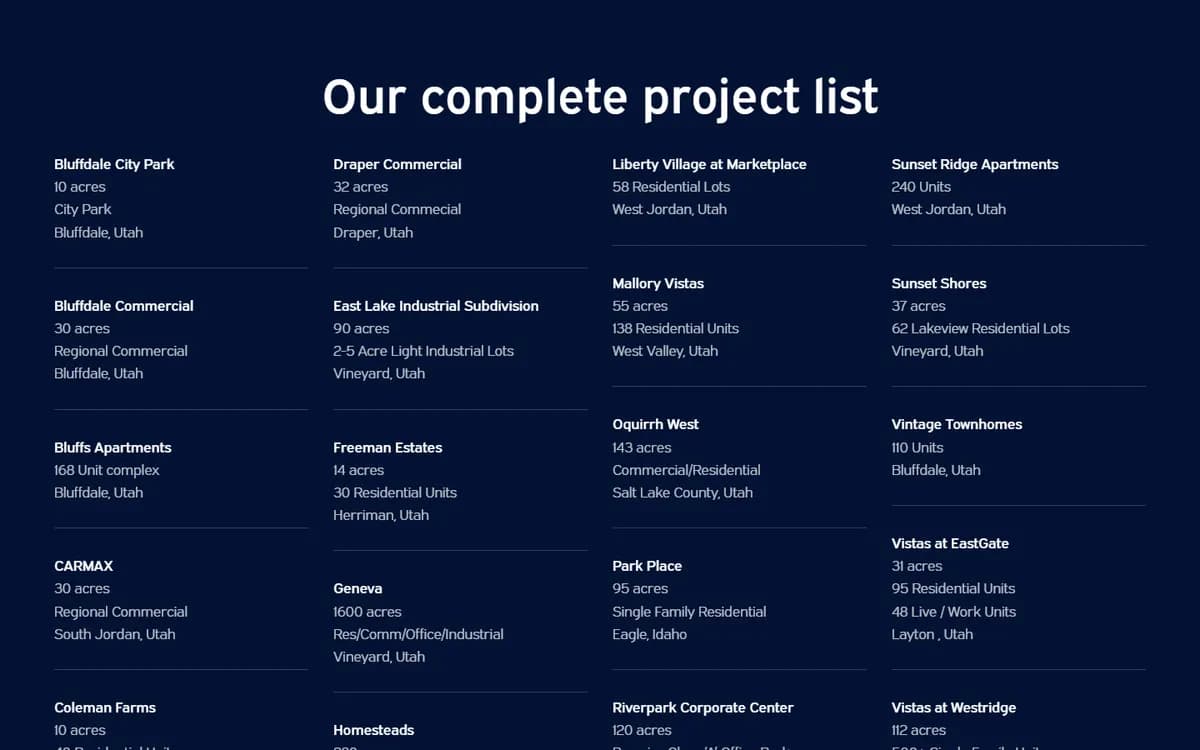Select the Riverpark Corporate Center title
This screenshot has width=1200, height=750.
(703, 708)
